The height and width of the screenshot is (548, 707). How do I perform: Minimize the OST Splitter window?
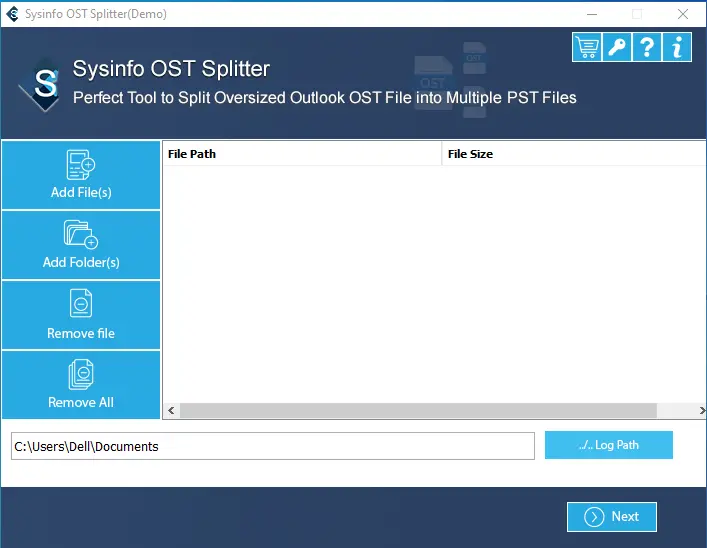(592, 14)
